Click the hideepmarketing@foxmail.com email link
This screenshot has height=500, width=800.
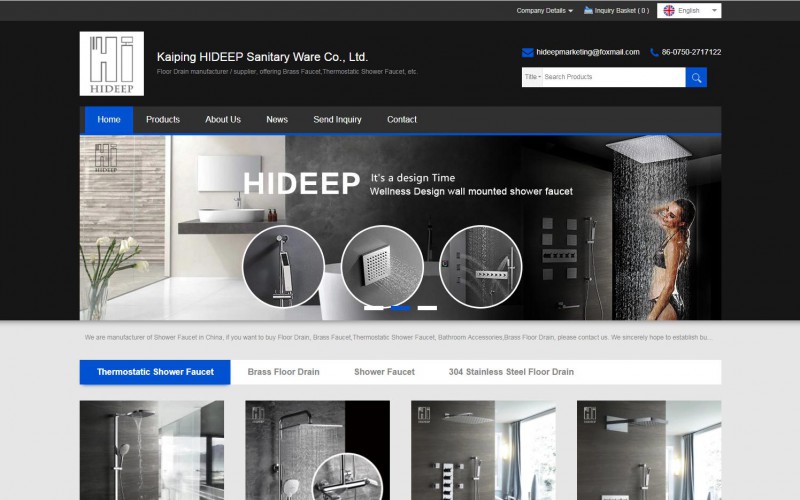pos(588,52)
